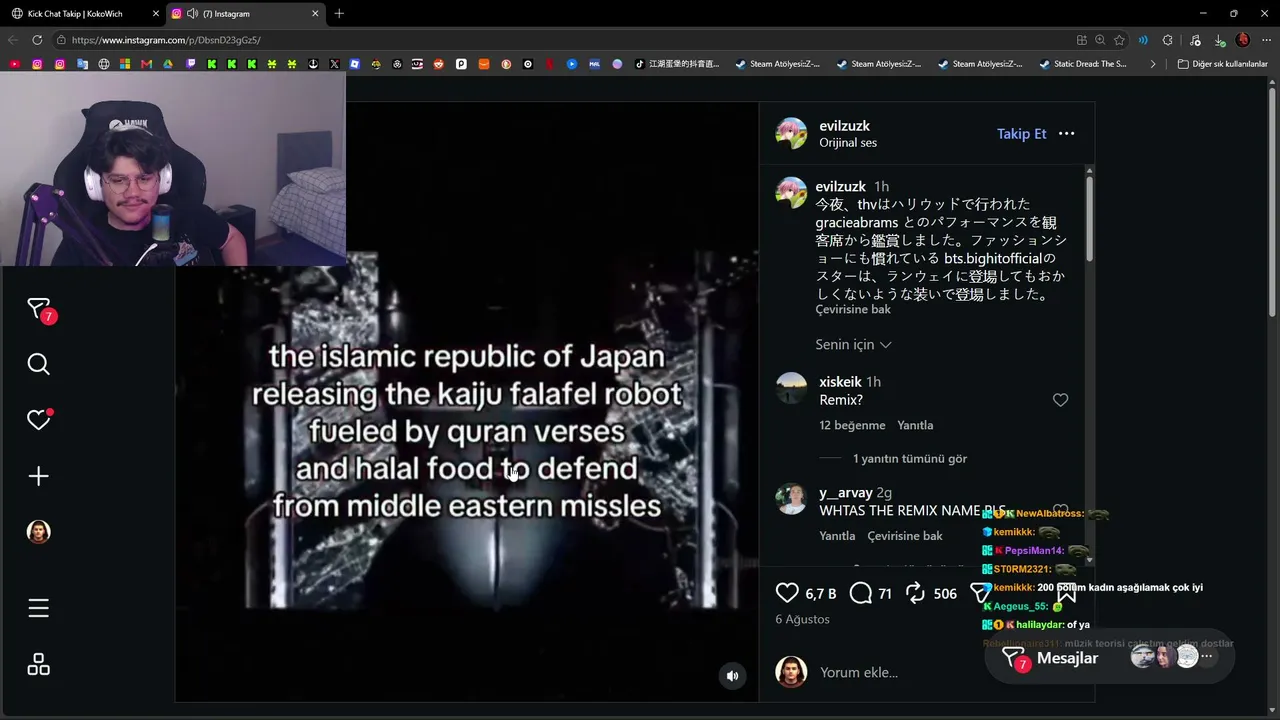
Task: Show more bookmarks with overflow chevron
Action: click(x=1153, y=64)
